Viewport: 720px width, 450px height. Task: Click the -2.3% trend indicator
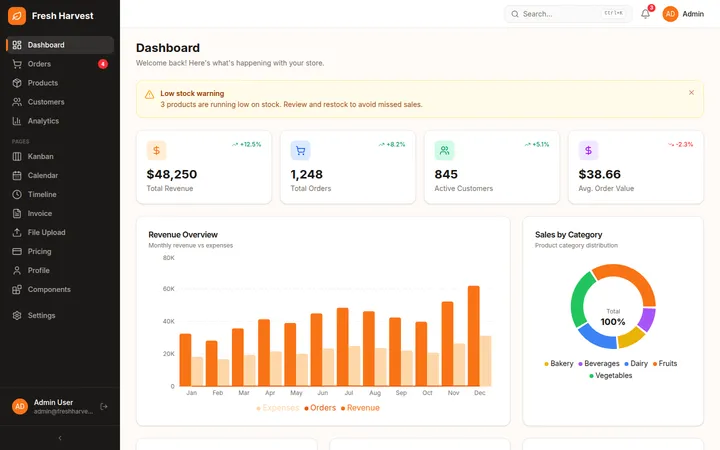(681, 144)
